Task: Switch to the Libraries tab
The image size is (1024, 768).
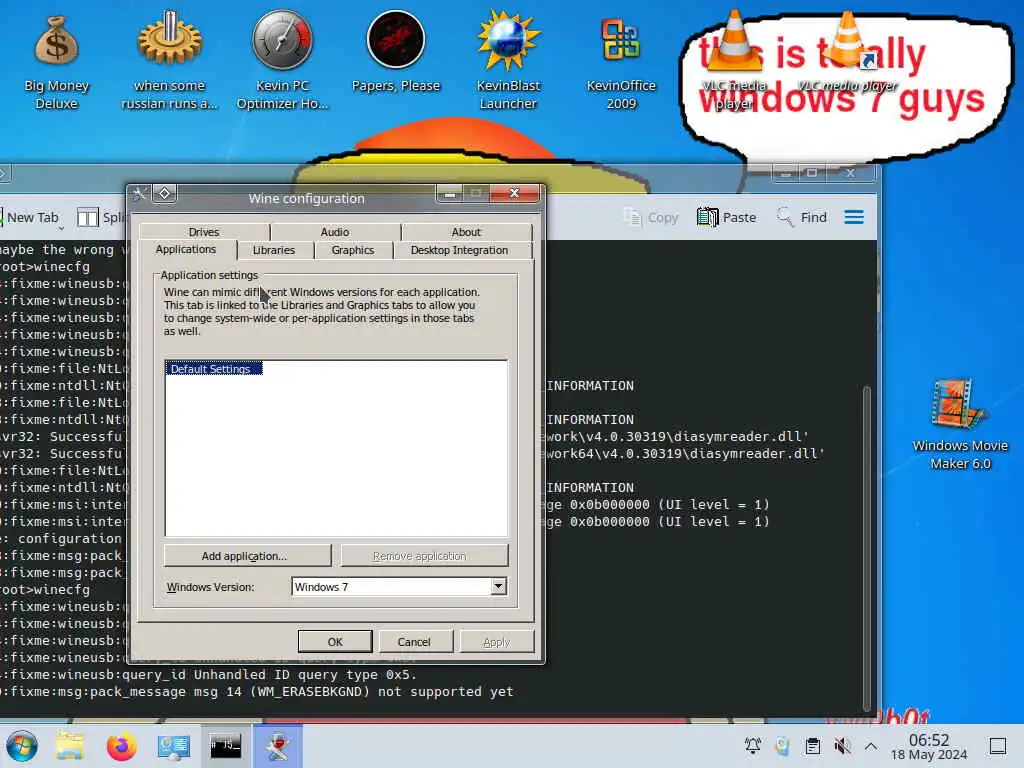Action: (274, 250)
